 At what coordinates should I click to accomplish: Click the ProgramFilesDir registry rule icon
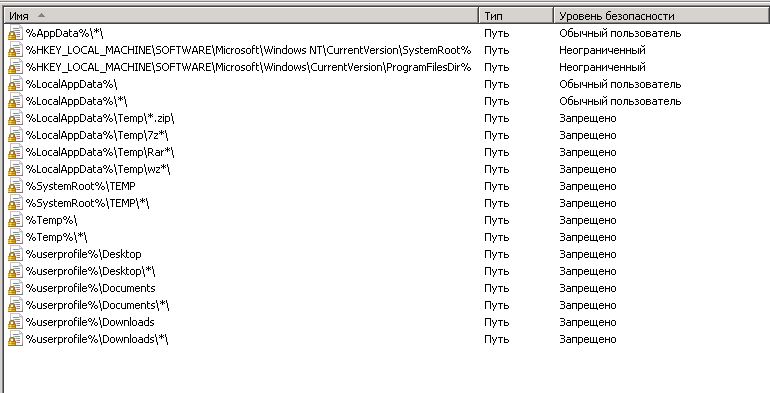15,67
